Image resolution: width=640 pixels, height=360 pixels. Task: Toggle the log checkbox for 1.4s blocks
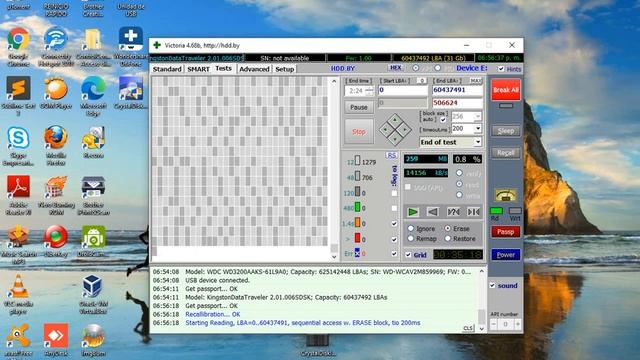point(394,224)
